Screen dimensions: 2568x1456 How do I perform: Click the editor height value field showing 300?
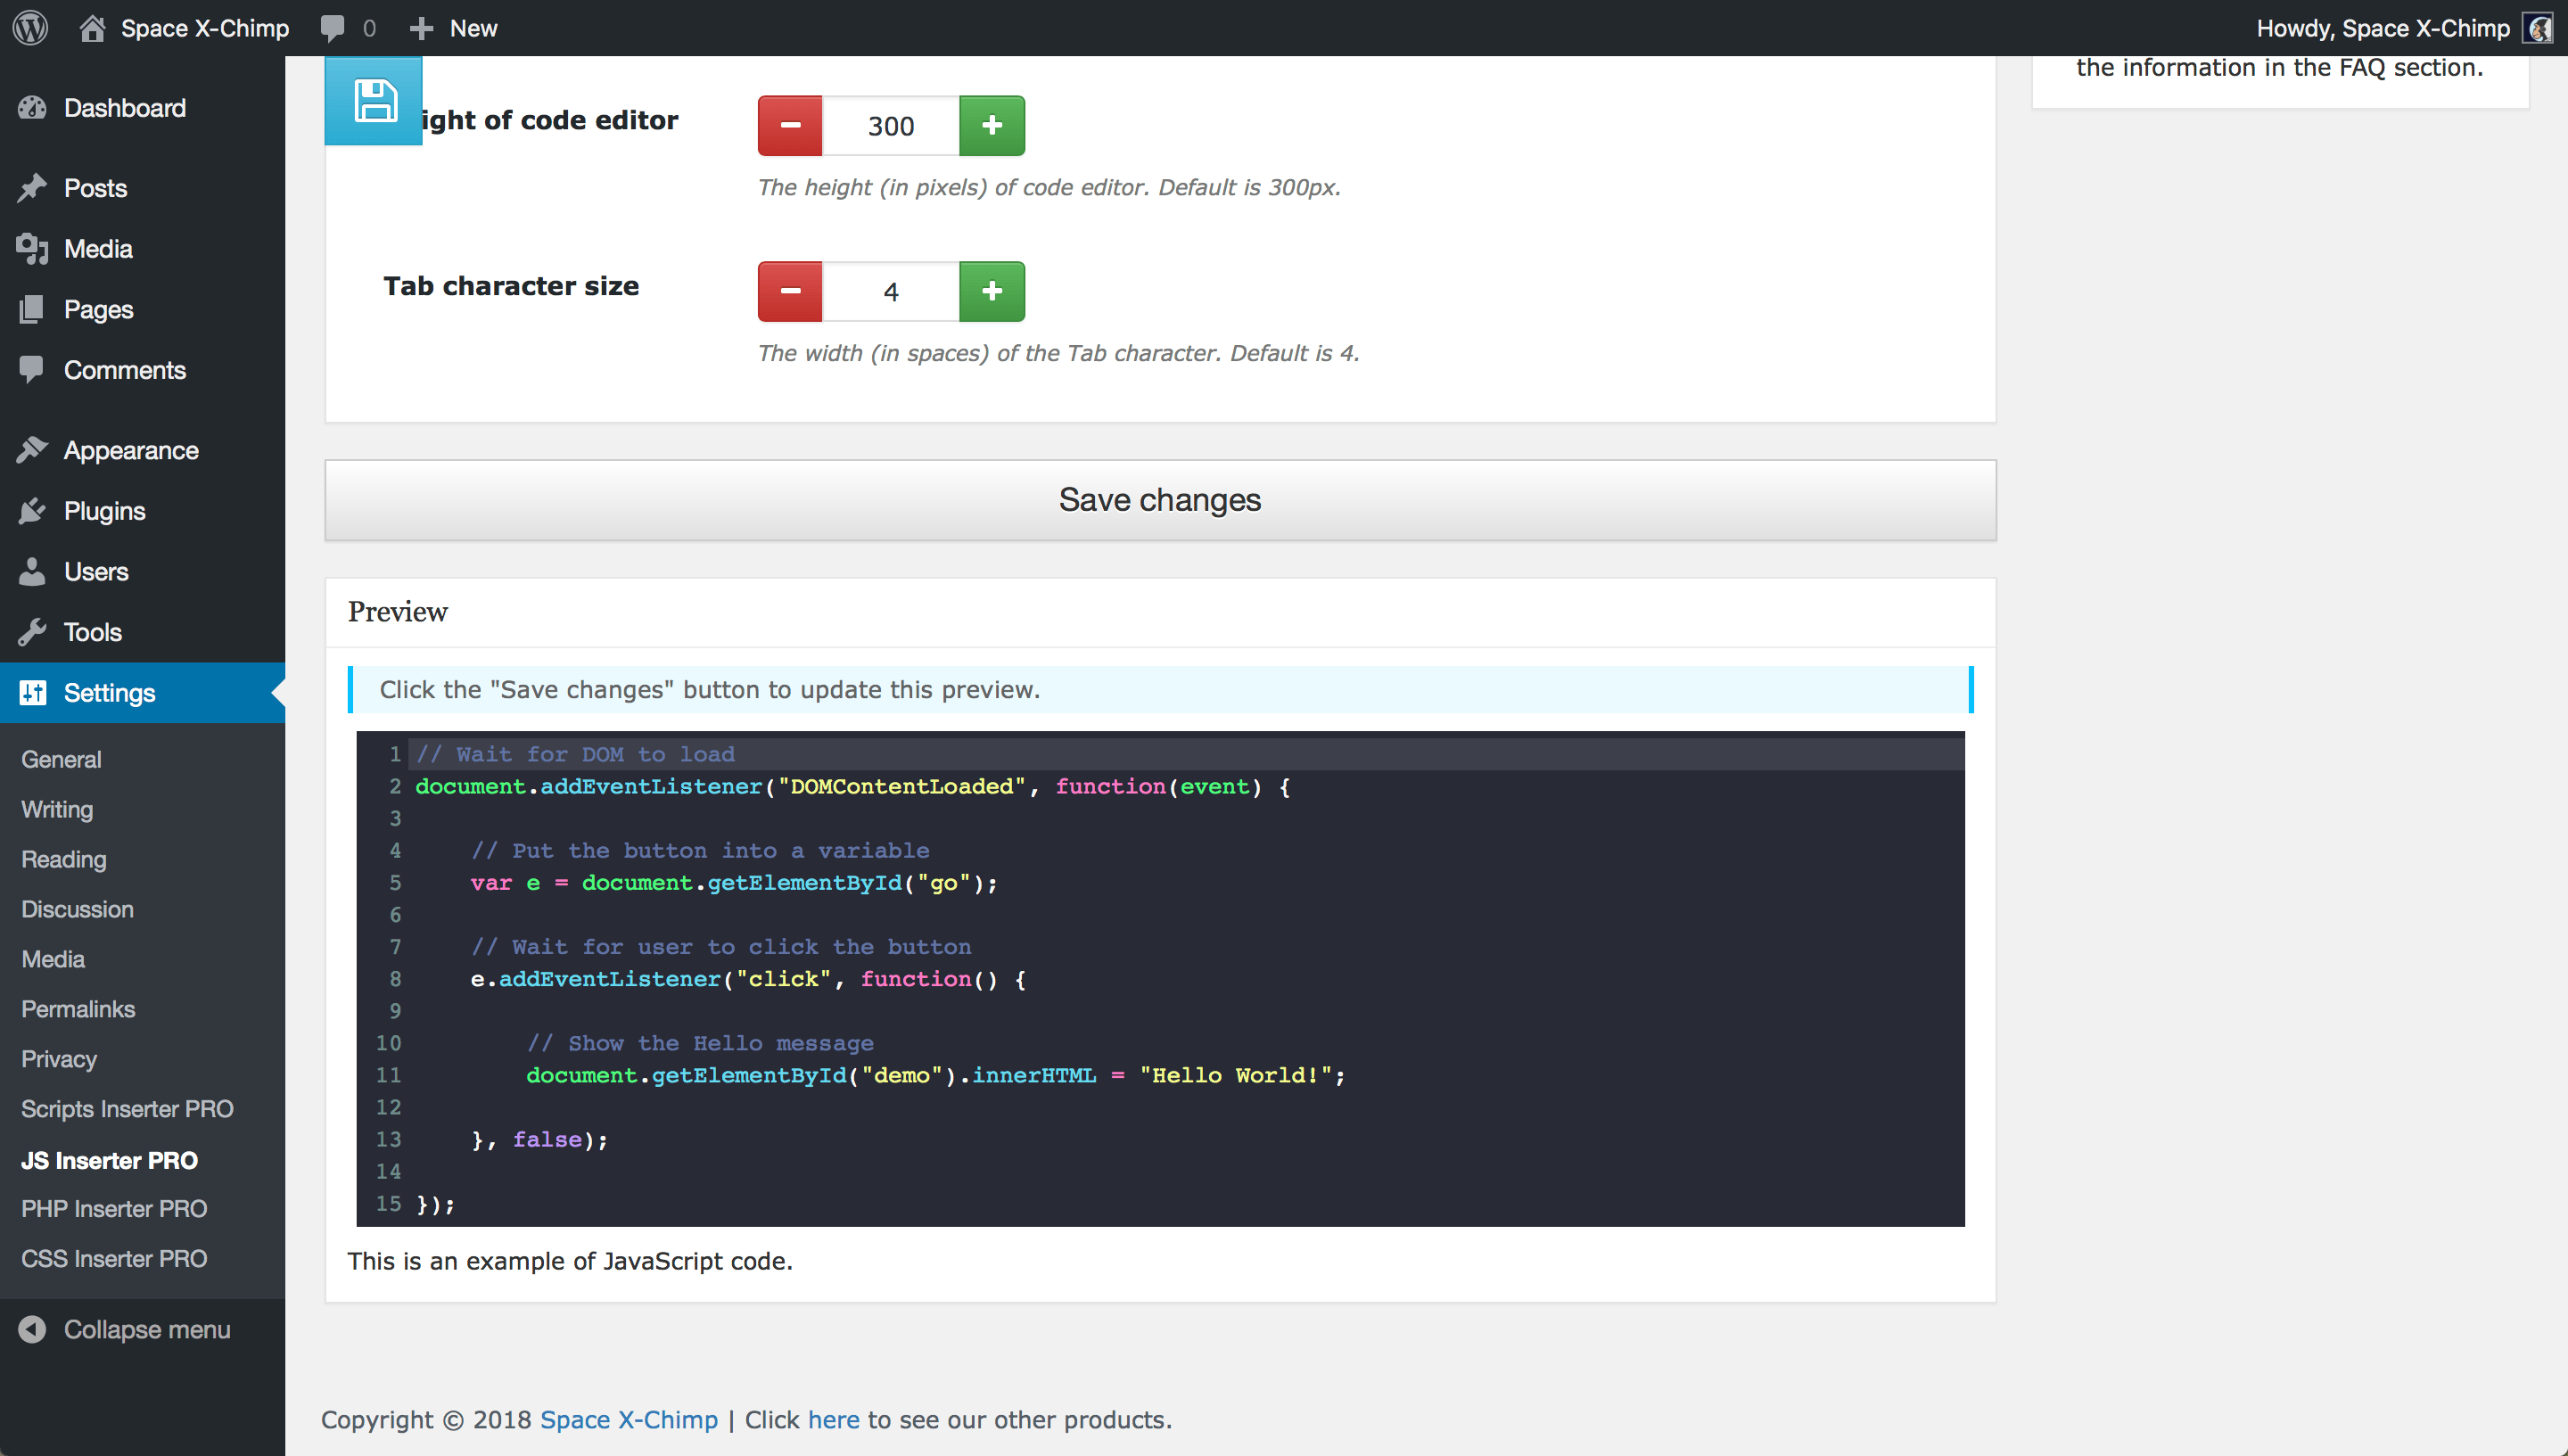pyautogui.click(x=891, y=126)
